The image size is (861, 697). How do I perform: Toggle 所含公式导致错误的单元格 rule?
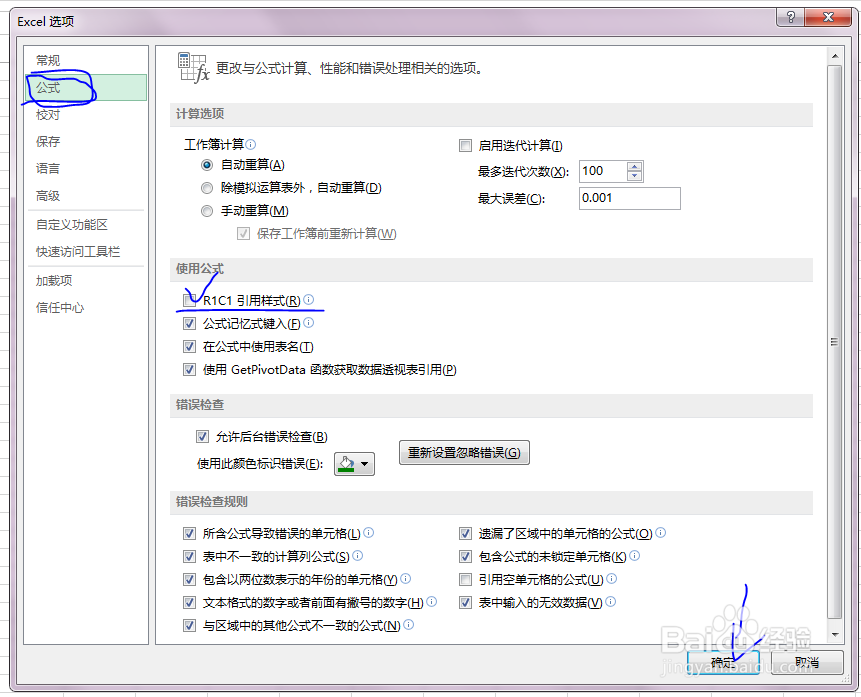(189, 533)
